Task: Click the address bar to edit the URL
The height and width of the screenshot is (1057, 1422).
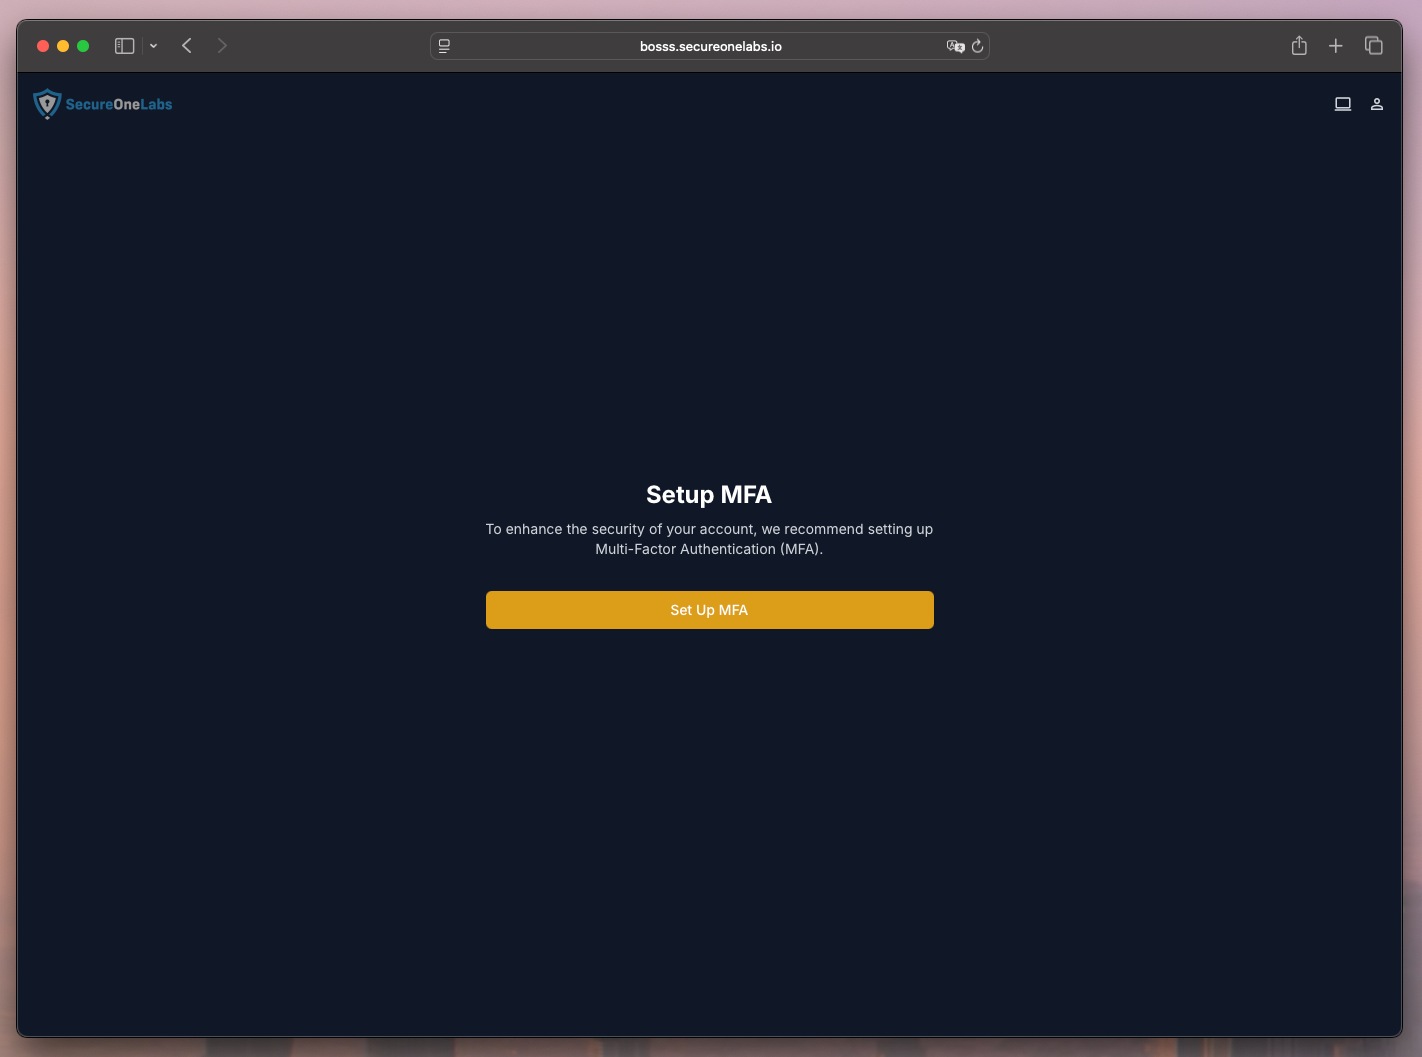Action: coord(710,45)
